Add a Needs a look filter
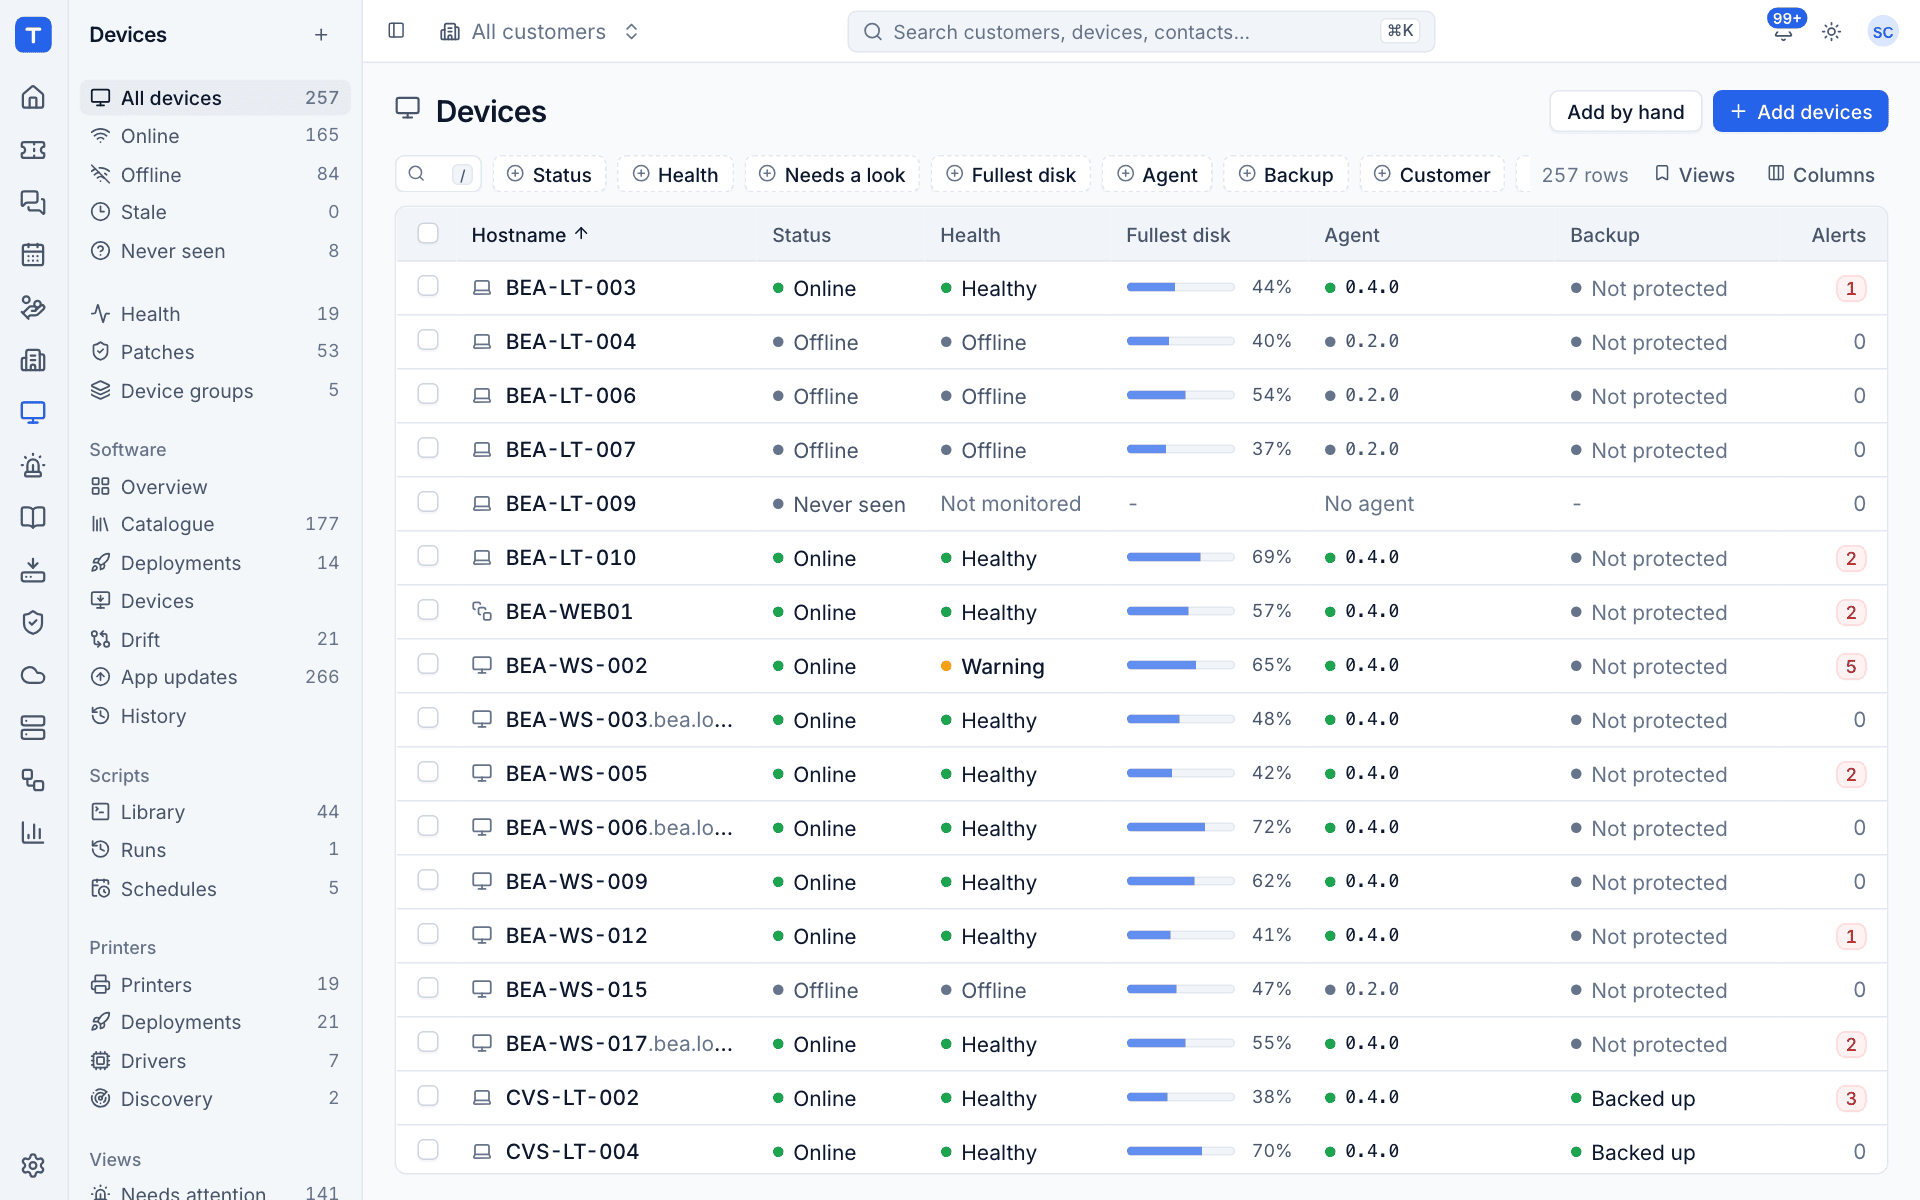 point(832,174)
